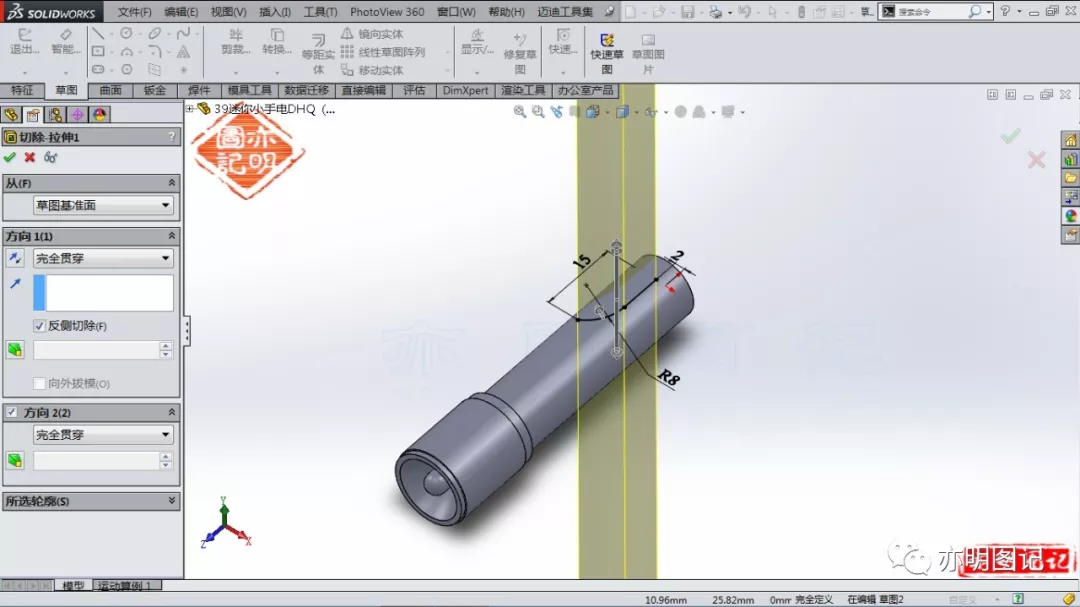
Task: Select the sketch Text tool
Action: [183, 52]
